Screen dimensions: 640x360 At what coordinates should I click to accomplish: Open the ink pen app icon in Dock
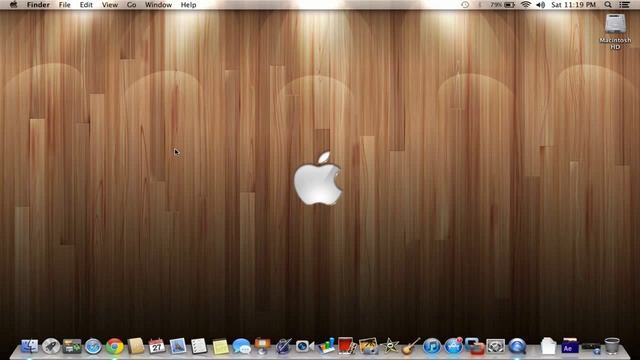[284, 346]
